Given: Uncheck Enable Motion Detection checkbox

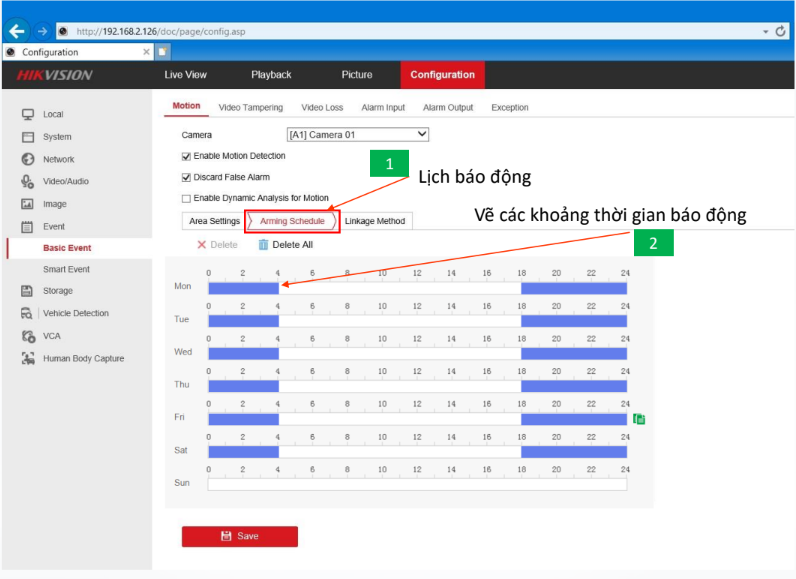Looking at the screenshot, I should click(186, 156).
